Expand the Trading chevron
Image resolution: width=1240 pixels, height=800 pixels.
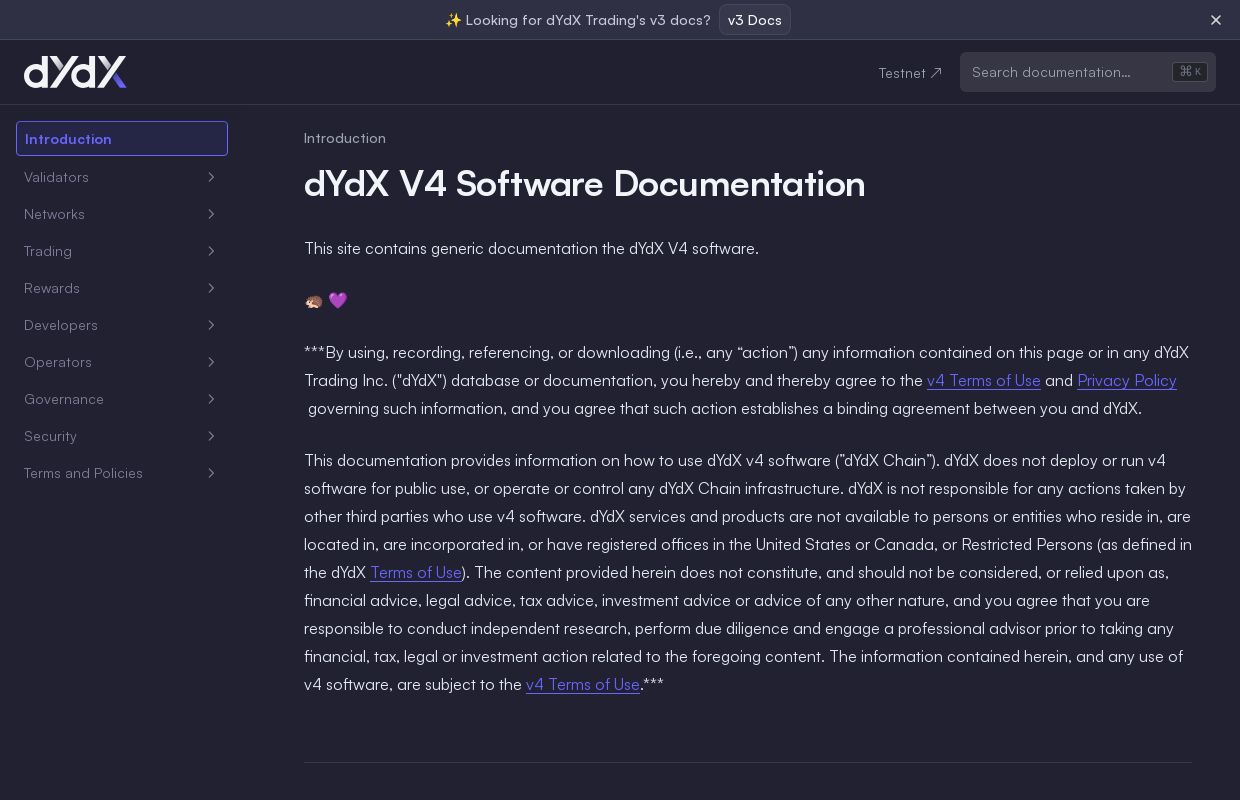211,251
